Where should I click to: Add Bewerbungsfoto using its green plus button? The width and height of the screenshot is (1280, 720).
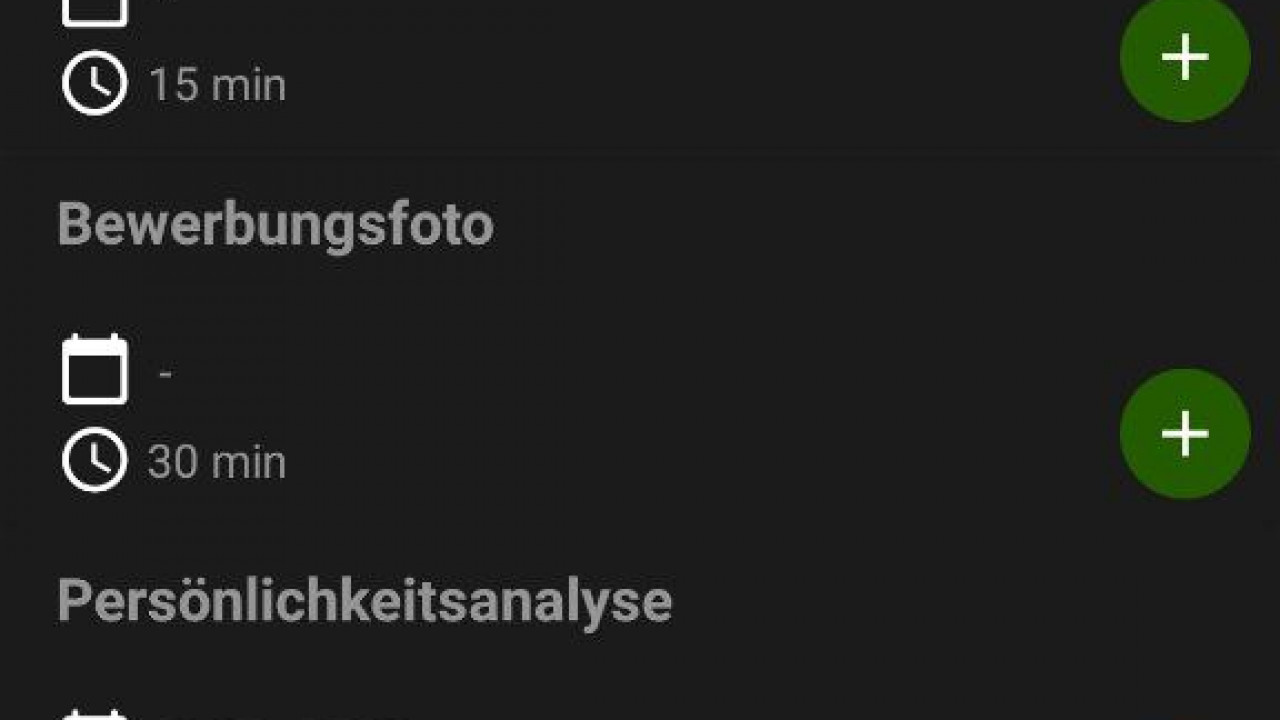1185,434
